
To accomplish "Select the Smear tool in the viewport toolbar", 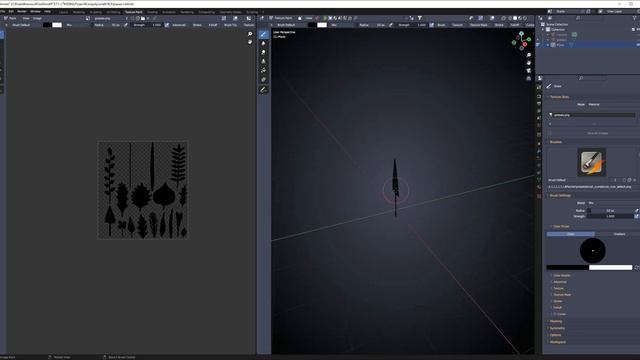I will tap(263, 53).
